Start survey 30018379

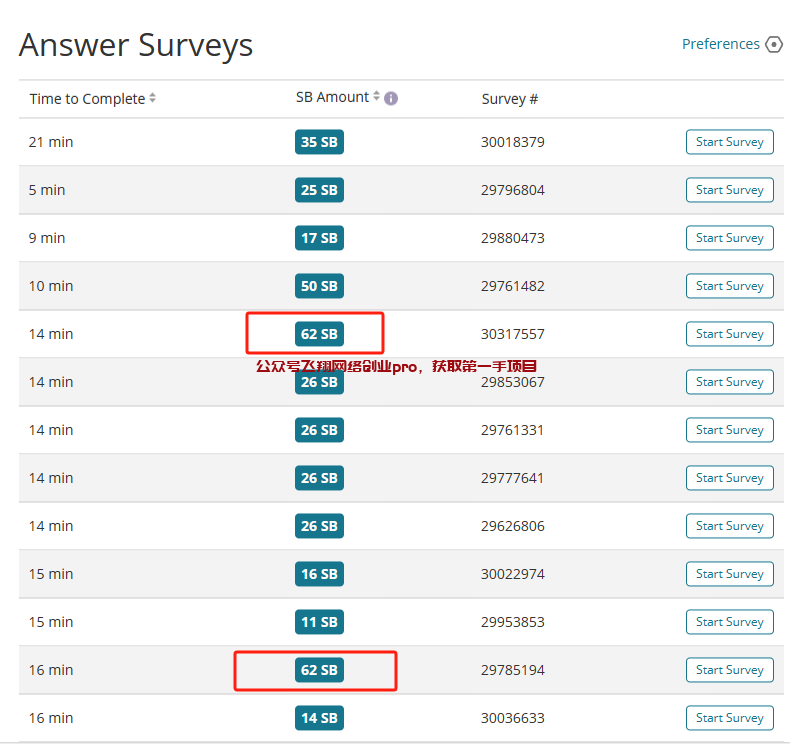pos(729,142)
